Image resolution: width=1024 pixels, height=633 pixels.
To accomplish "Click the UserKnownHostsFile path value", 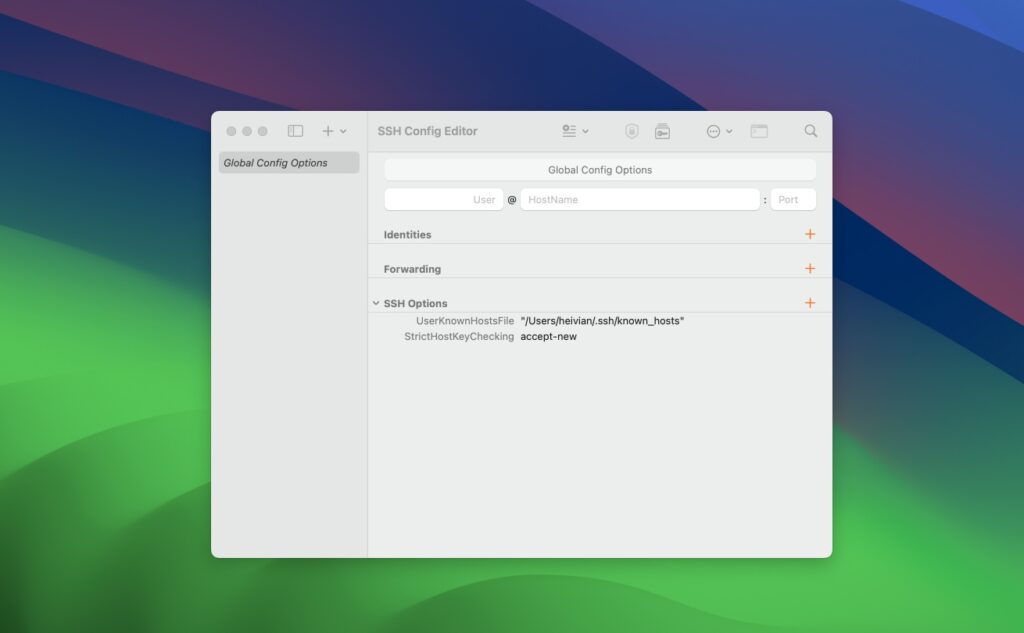I will point(602,320).
